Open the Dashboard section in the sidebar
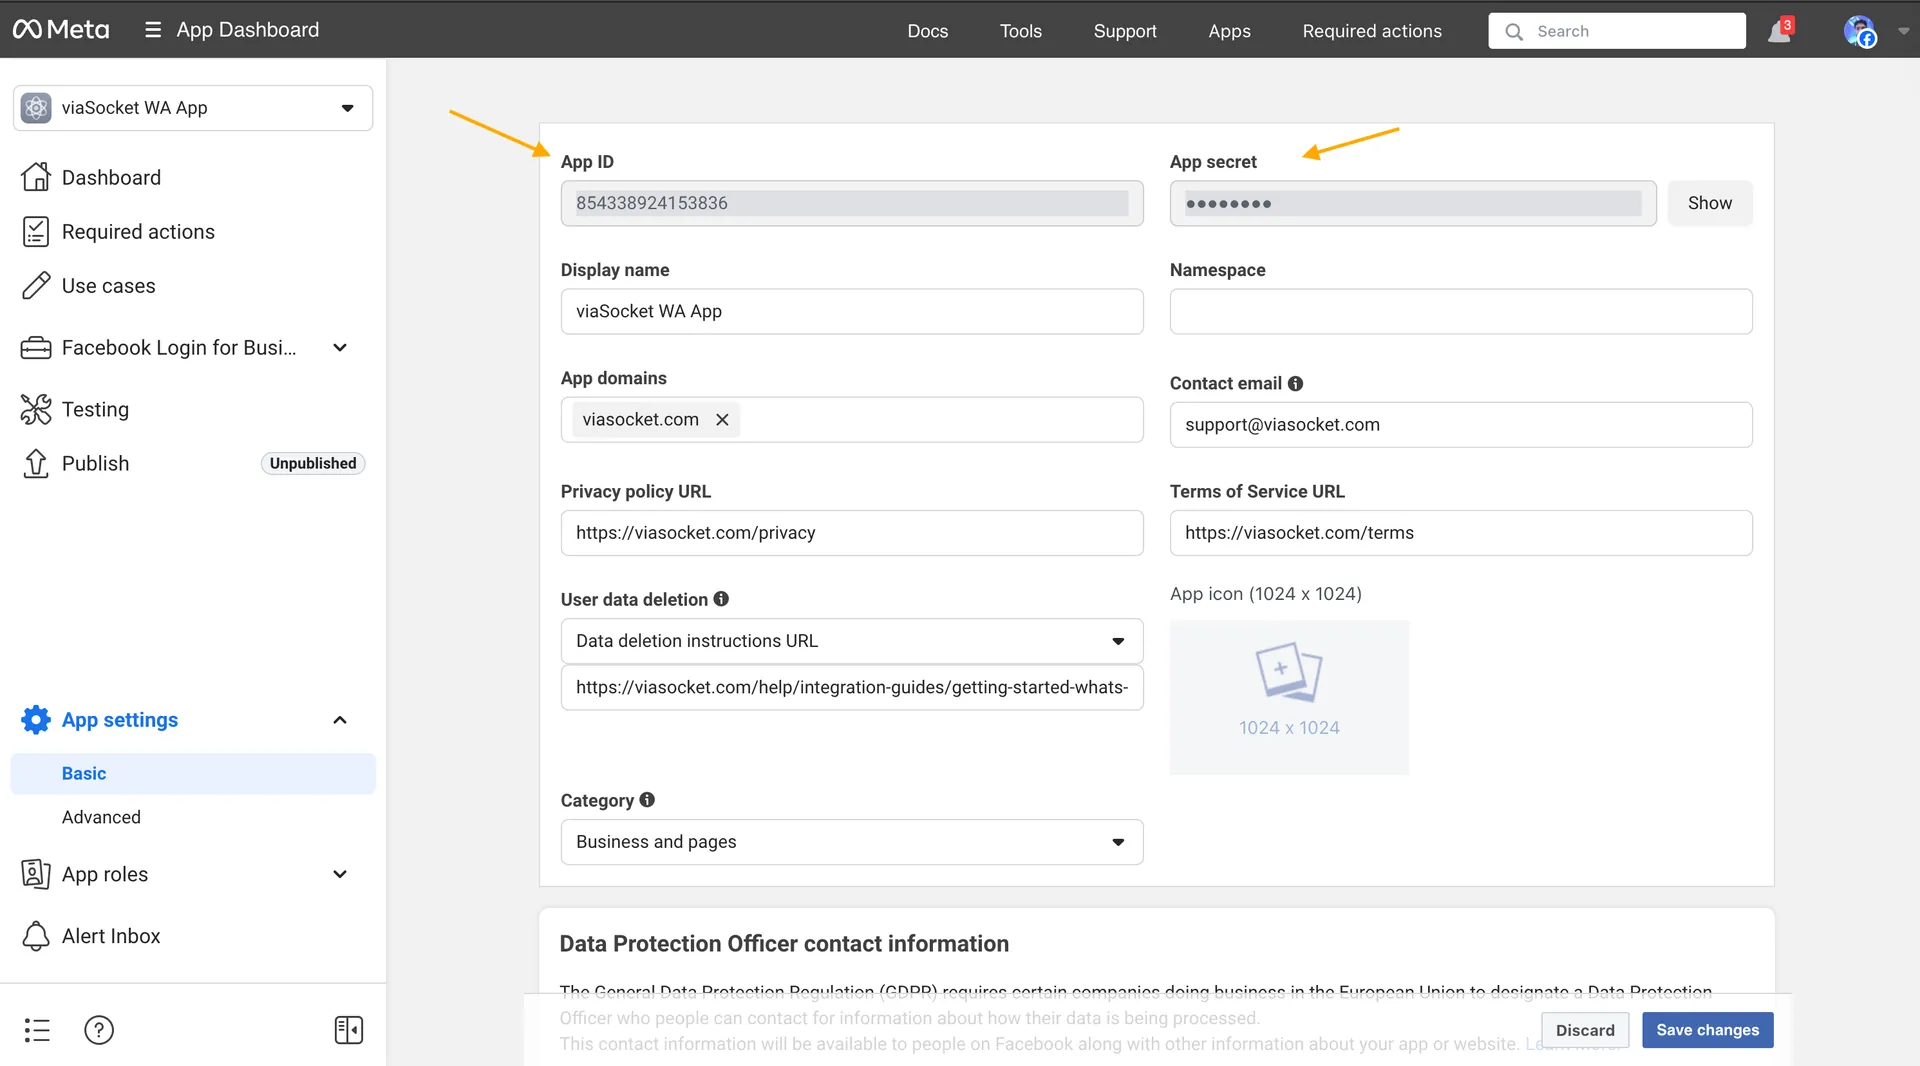Image resolution: width=1920 pixels, height=1066 pixels. click(x=36, y=177)
